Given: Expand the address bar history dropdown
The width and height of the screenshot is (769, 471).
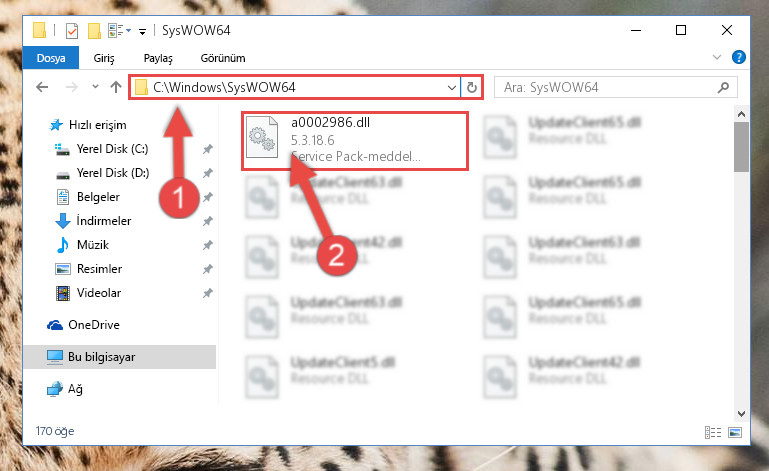Looking at the screenshot, I should point(452,88).
